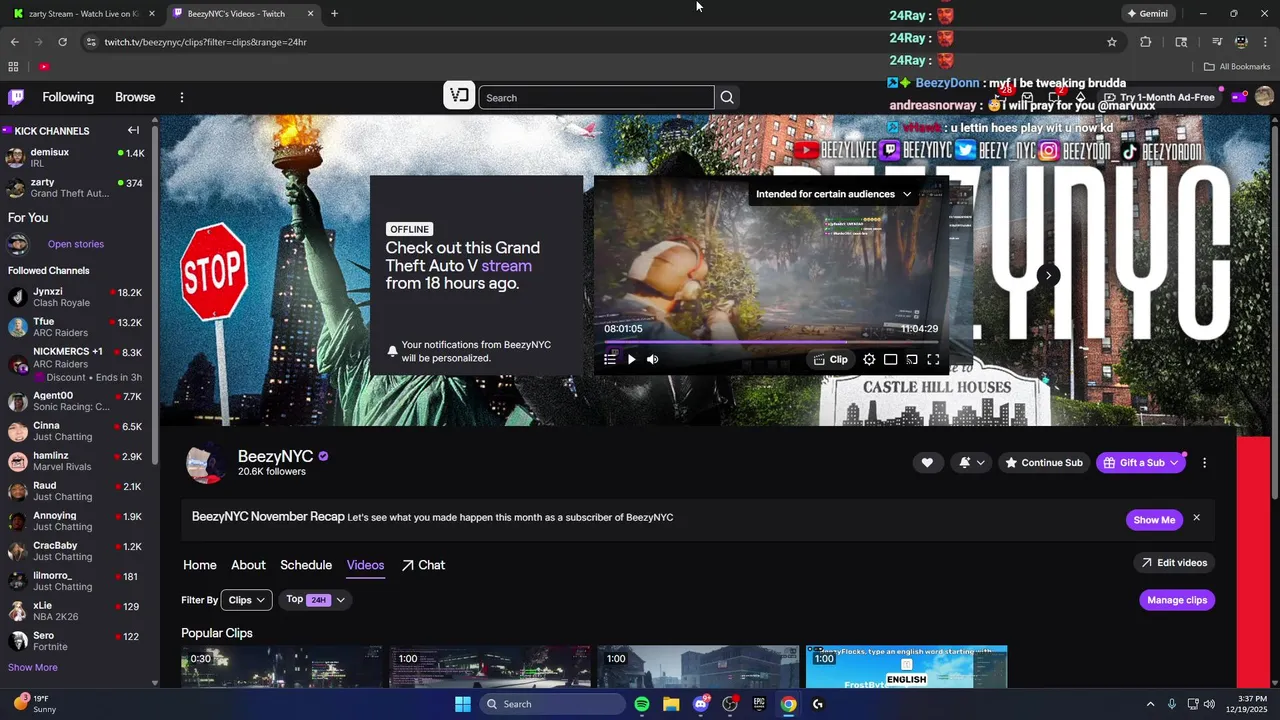The image size is (1280, 720).
Task: Collapse the Kick Channels sidebar
Action: pos(133,130)
